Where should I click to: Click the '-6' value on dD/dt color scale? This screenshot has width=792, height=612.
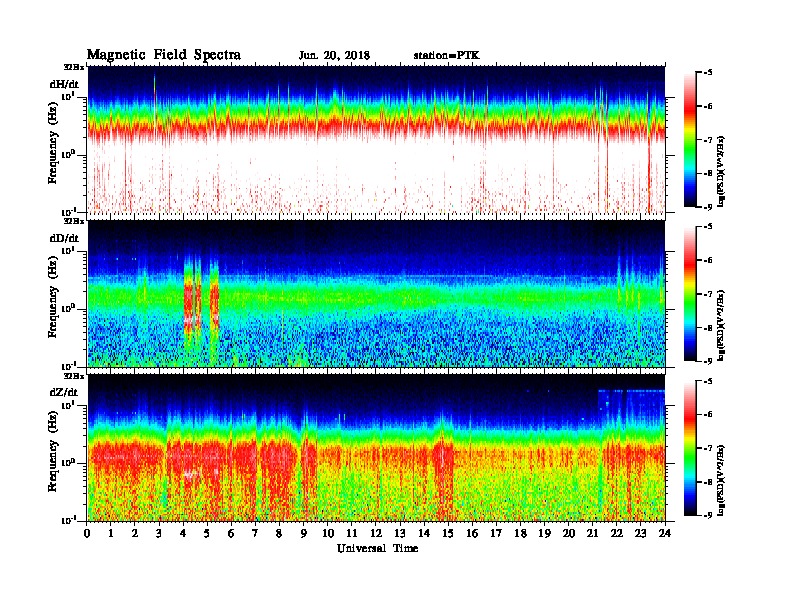coord(708,260)
